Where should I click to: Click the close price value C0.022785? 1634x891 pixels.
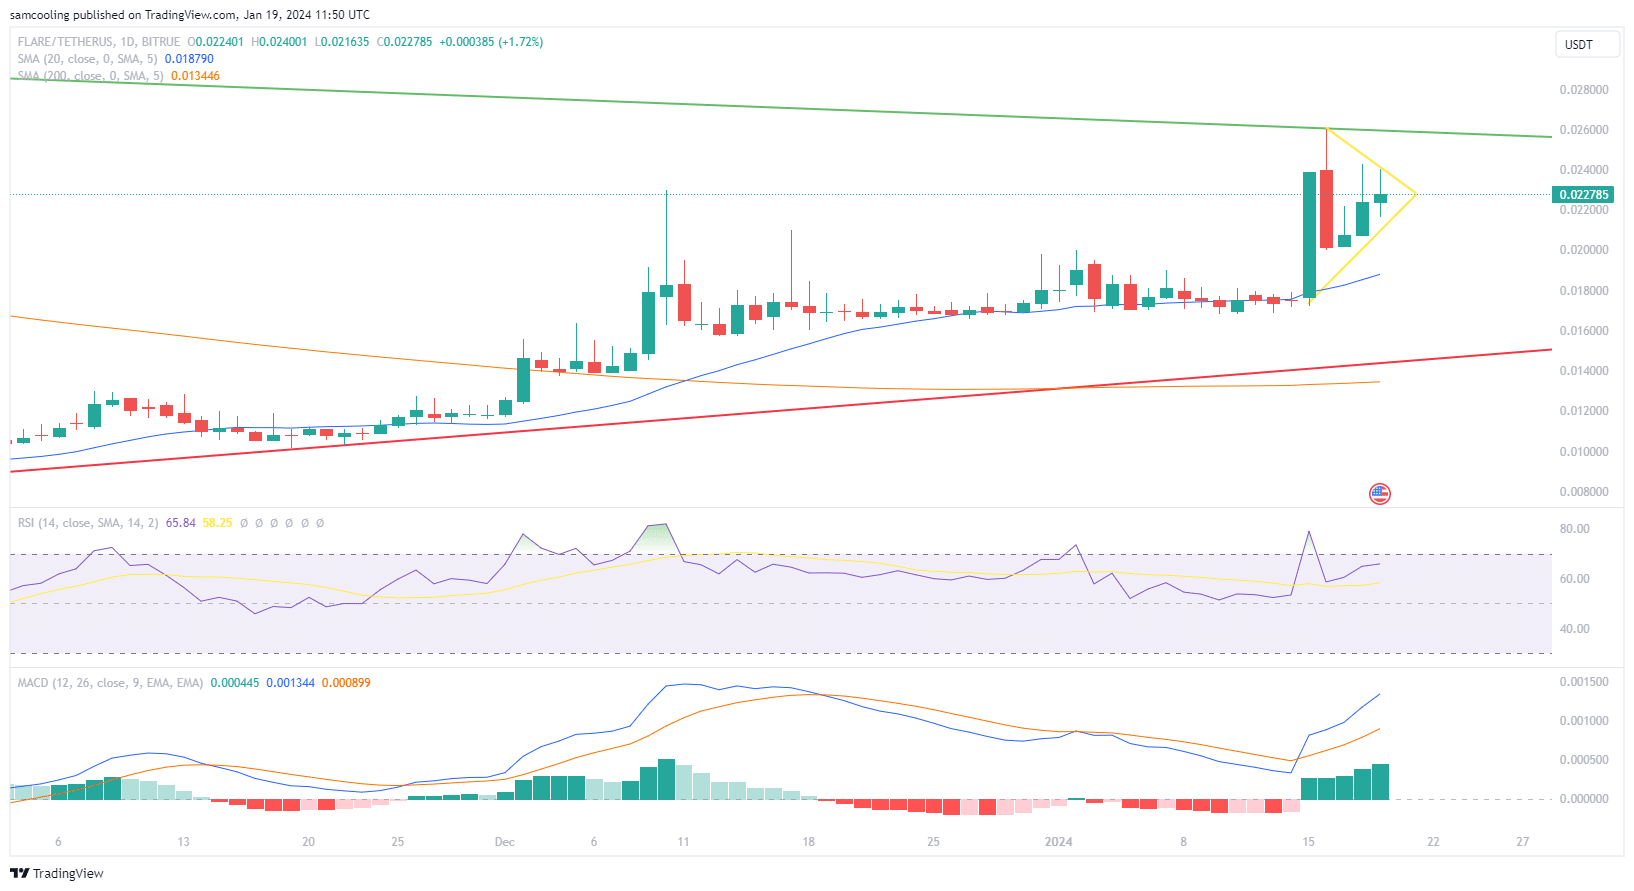coord(405,42)
